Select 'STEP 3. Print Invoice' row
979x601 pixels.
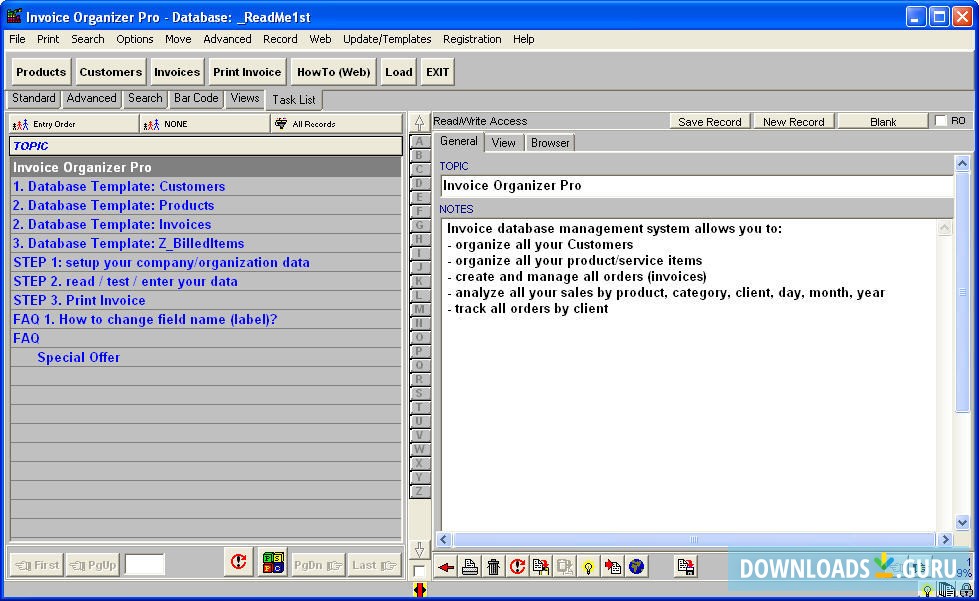point(206,301)
